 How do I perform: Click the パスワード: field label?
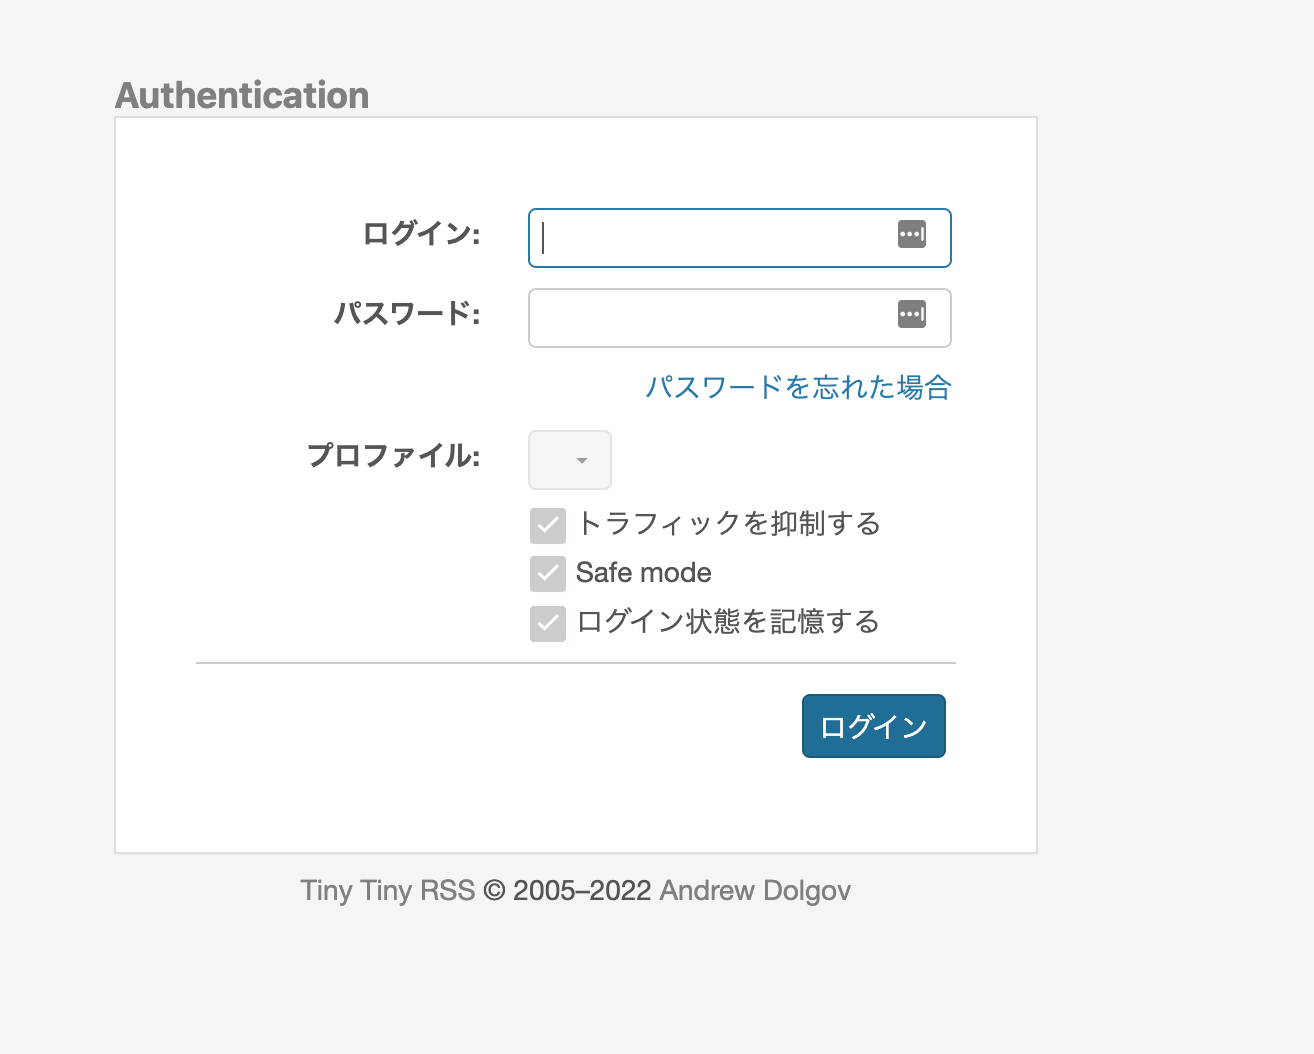pyautogui.click(x=407, y=314)
